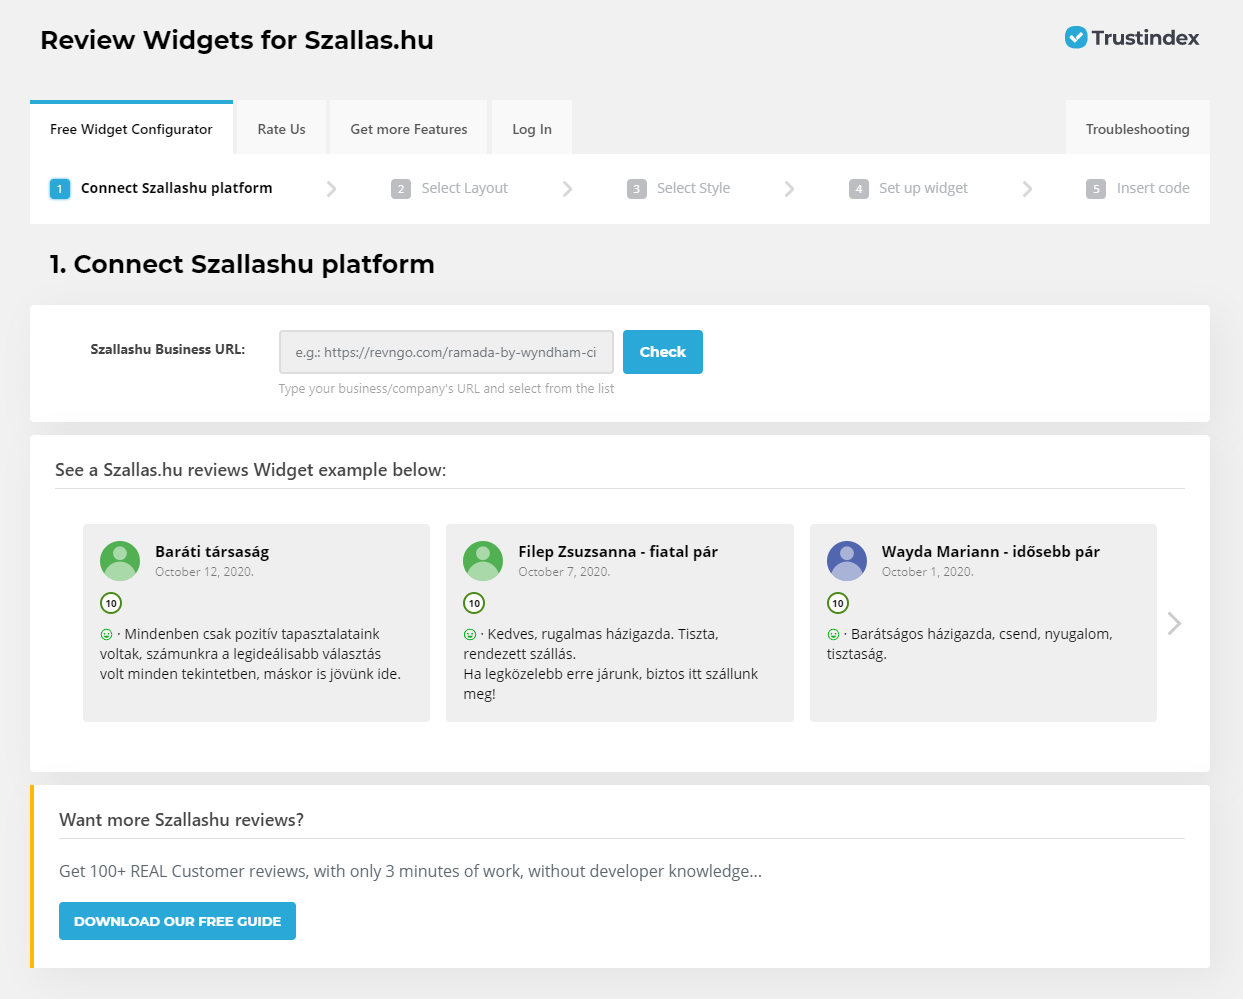Image resolution: width=1243 pixels, height=999 pixels.
Task: Click Wayda Mariann blue avatar icon
Action: [847, 561]
